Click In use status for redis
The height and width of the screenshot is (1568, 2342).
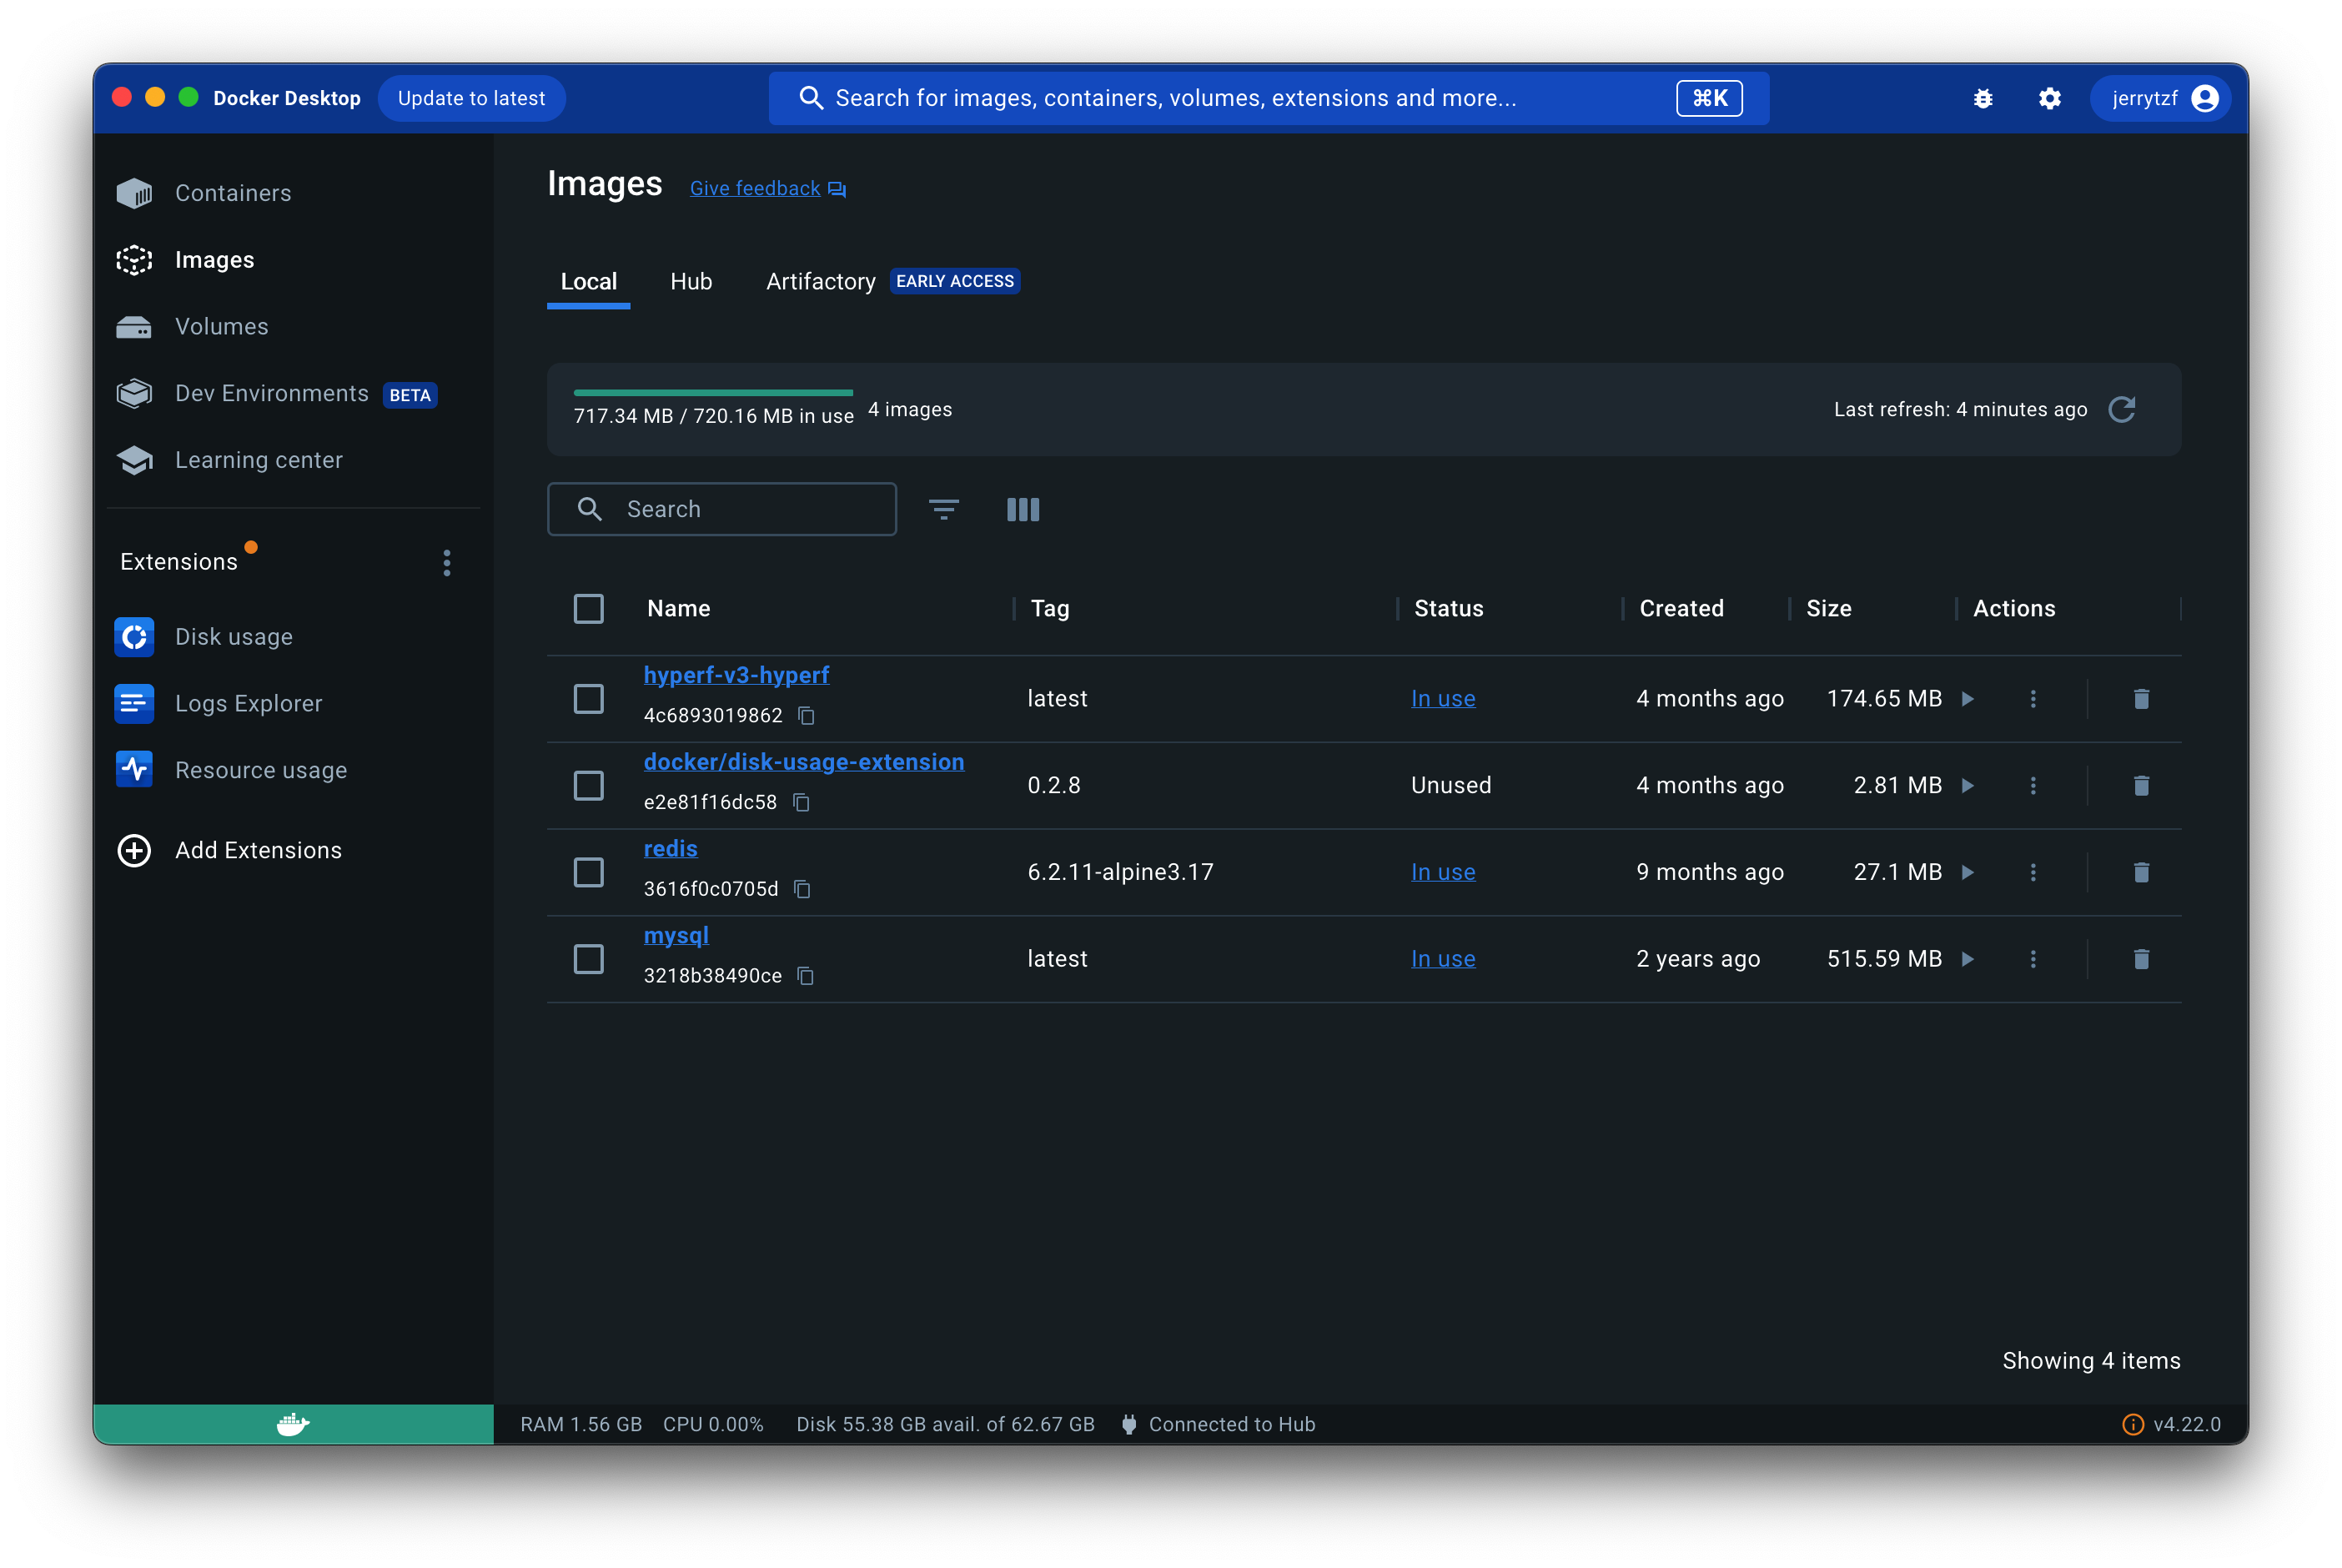[x=1442, y=872]
